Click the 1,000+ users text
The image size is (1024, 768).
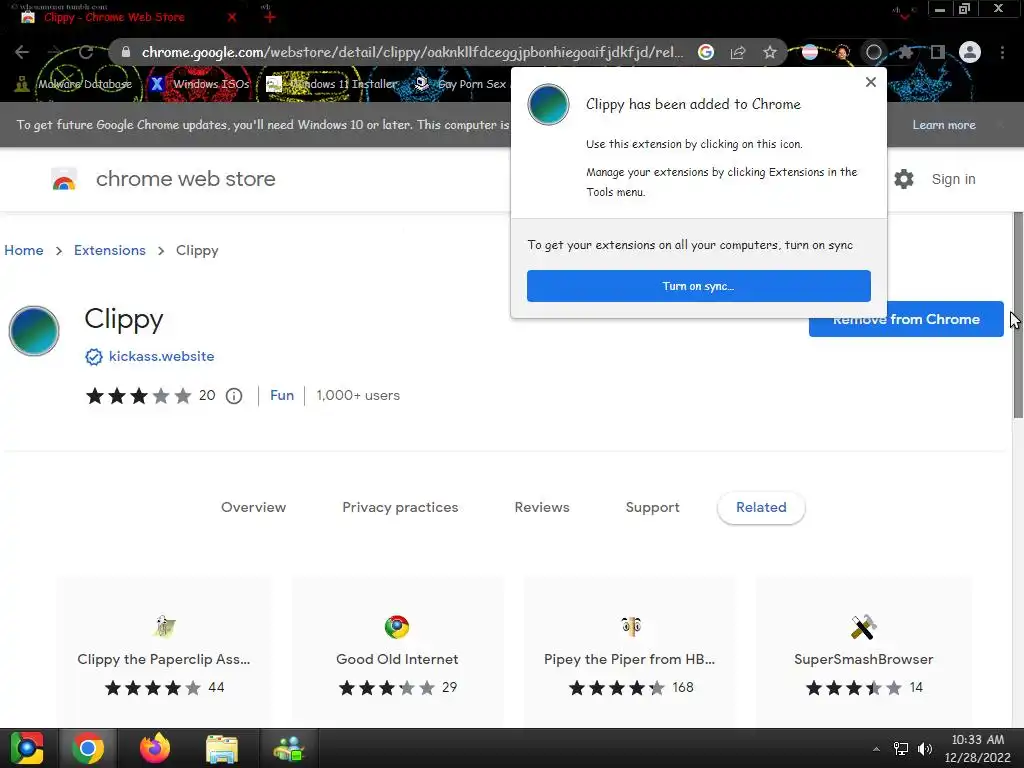click(358, 395)
